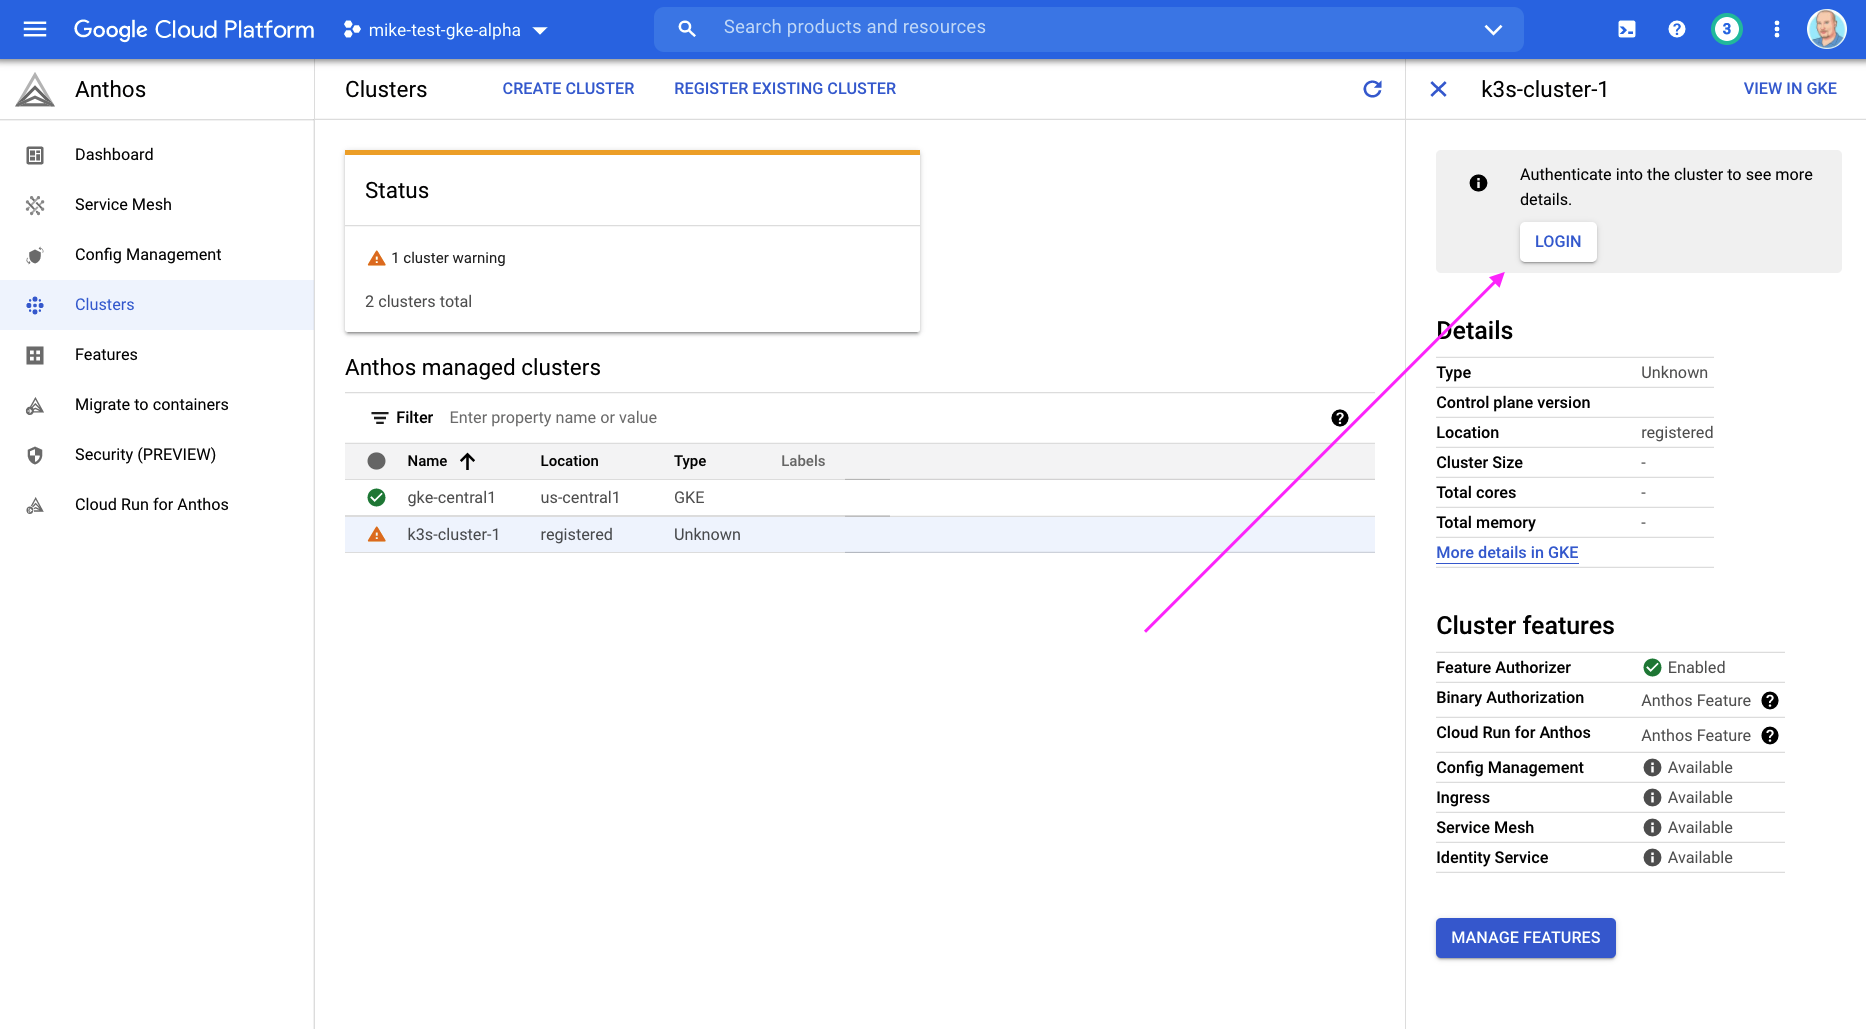
Task: Click Service Mesh availability info icon
Action: coord(1652,828)
